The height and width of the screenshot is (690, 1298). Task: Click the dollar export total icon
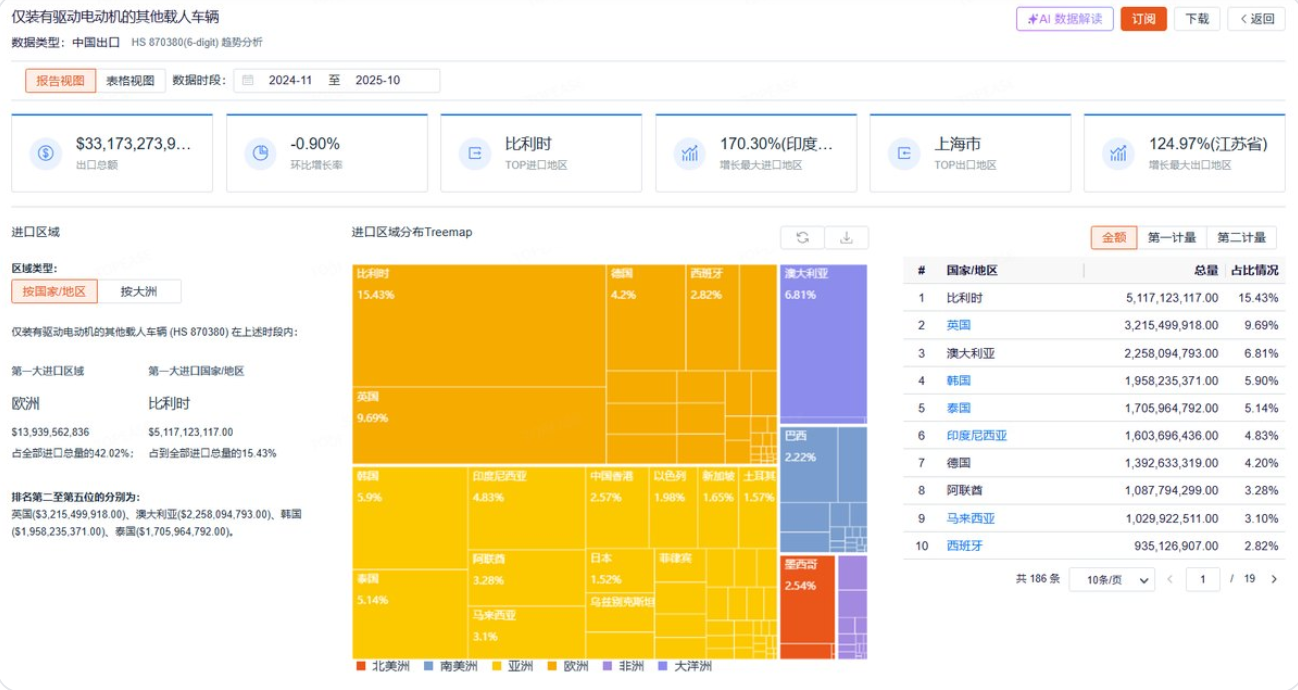(x=46, y=153)
